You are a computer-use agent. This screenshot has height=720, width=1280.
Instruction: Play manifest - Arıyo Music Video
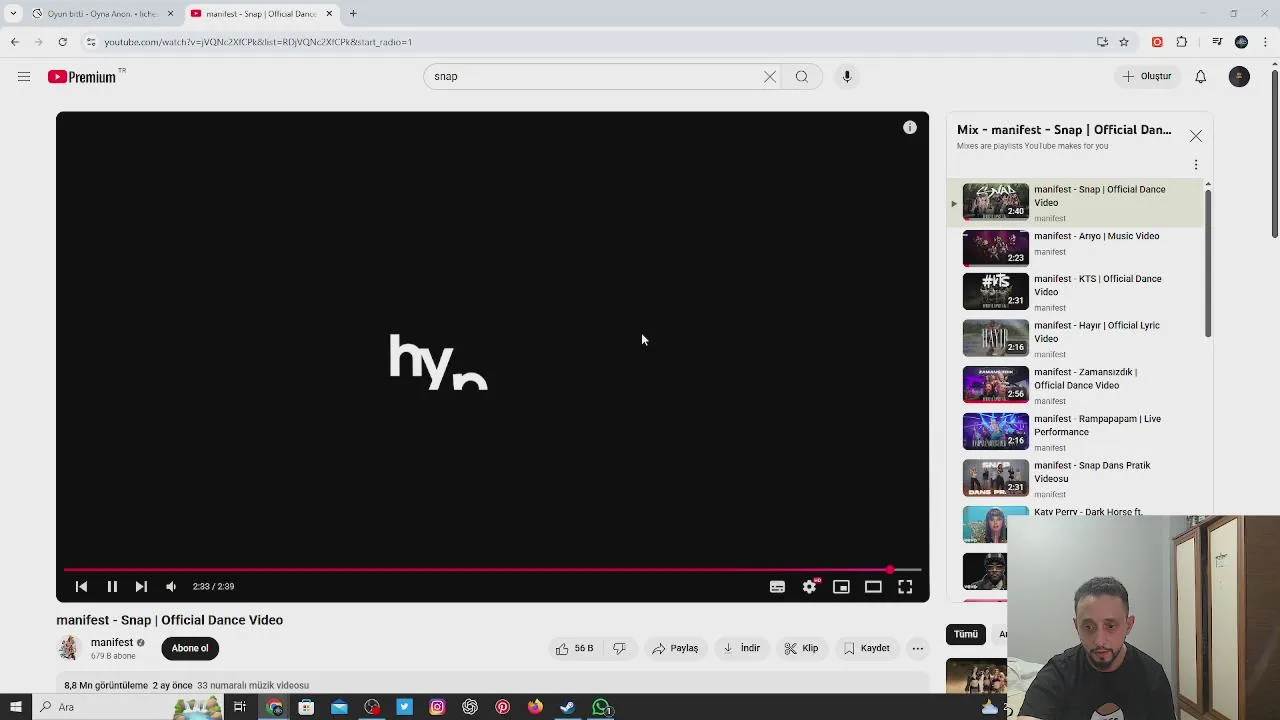click(x=1075, y=247)
